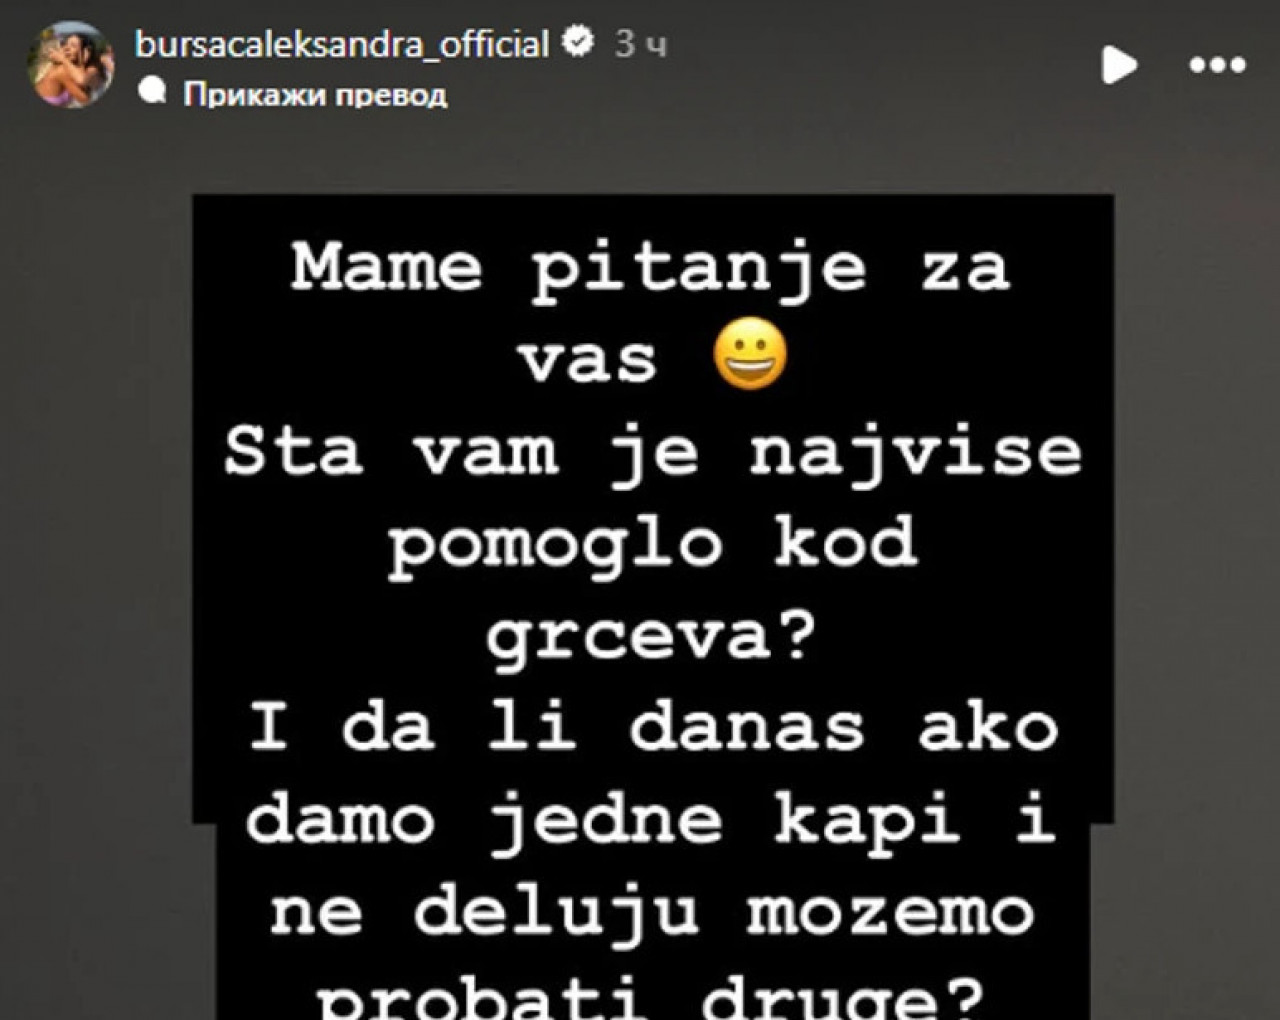Click the word "vas" beside the emoji

click(x=587, y=362)
